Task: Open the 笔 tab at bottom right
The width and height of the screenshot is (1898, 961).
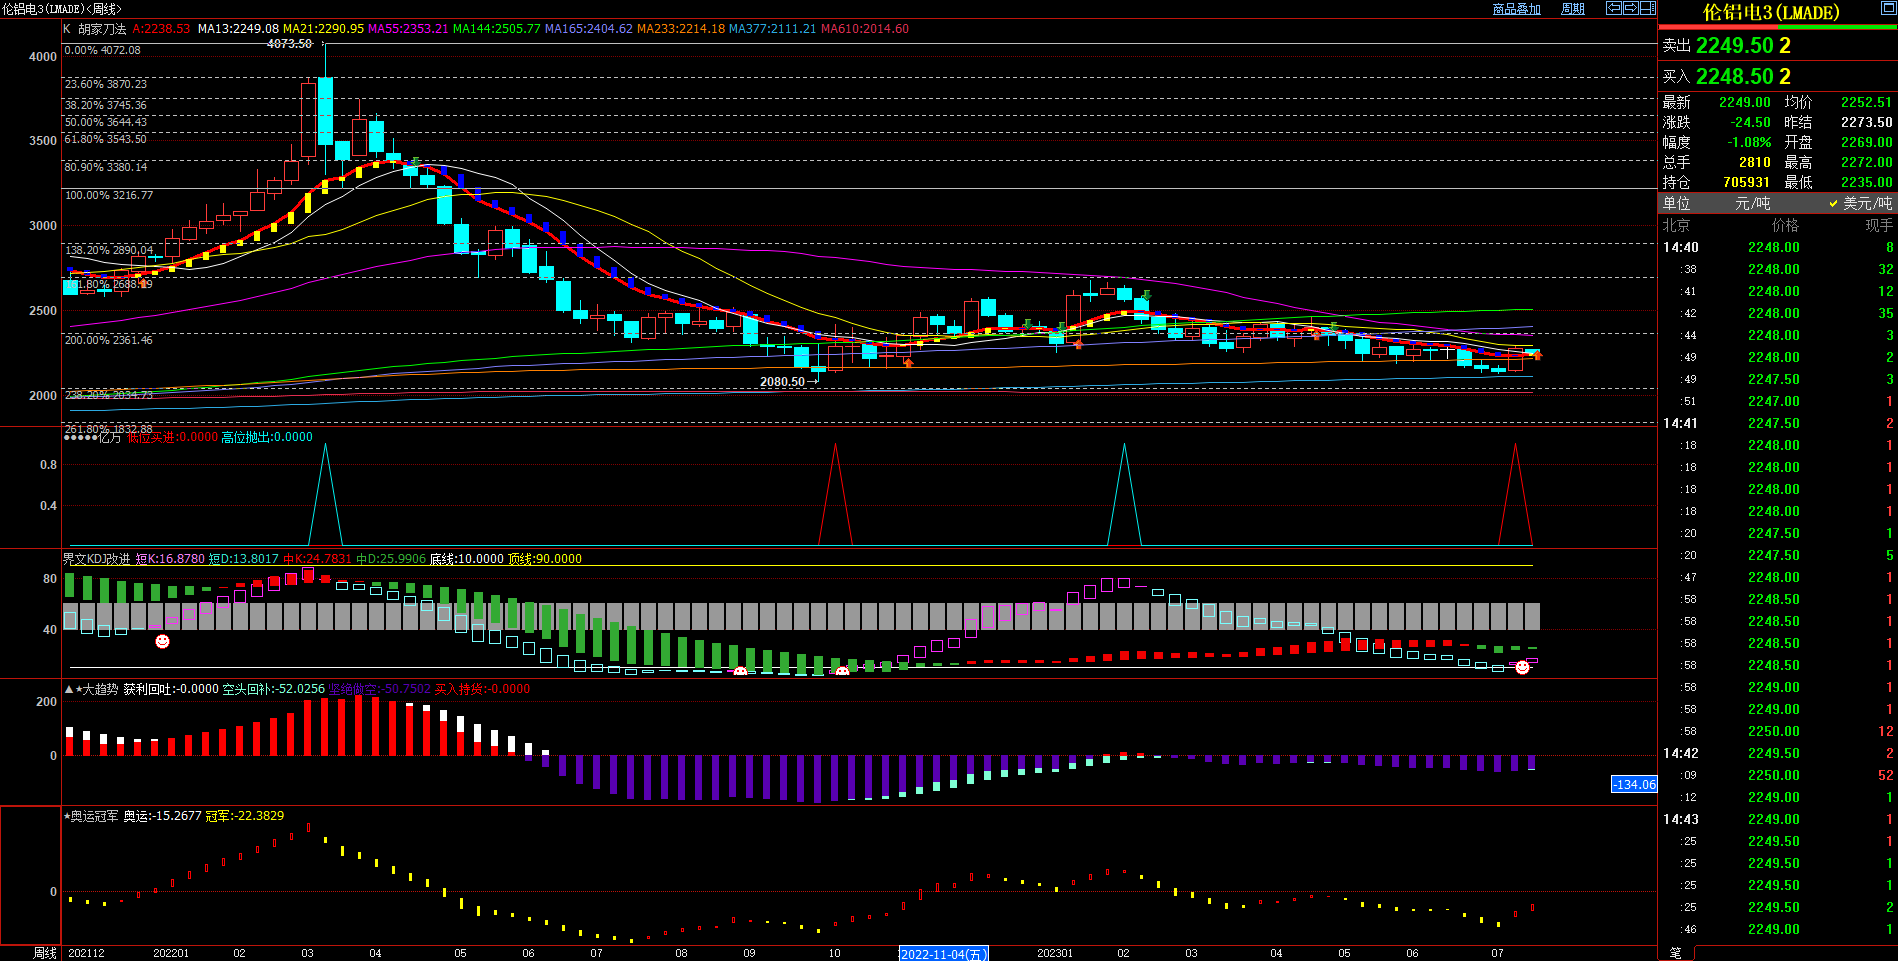Action: [1676, 953]
